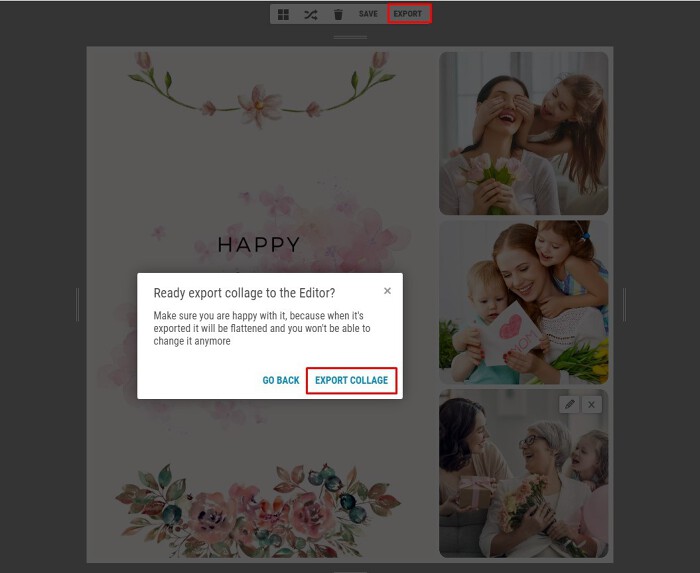Click EXPORT in the top toolbar
700x573 pixels.
408,14
